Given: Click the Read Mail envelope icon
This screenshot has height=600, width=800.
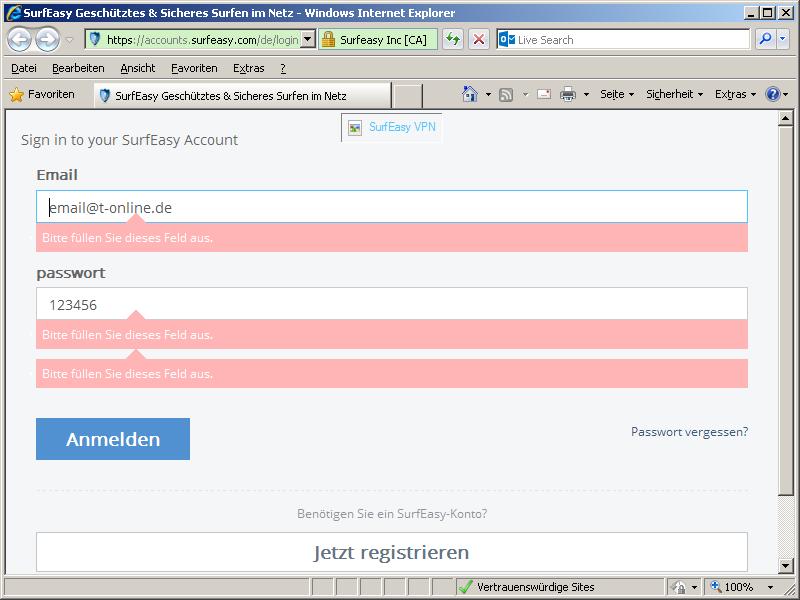Looking at the screenshot, I should click(544, 94).
